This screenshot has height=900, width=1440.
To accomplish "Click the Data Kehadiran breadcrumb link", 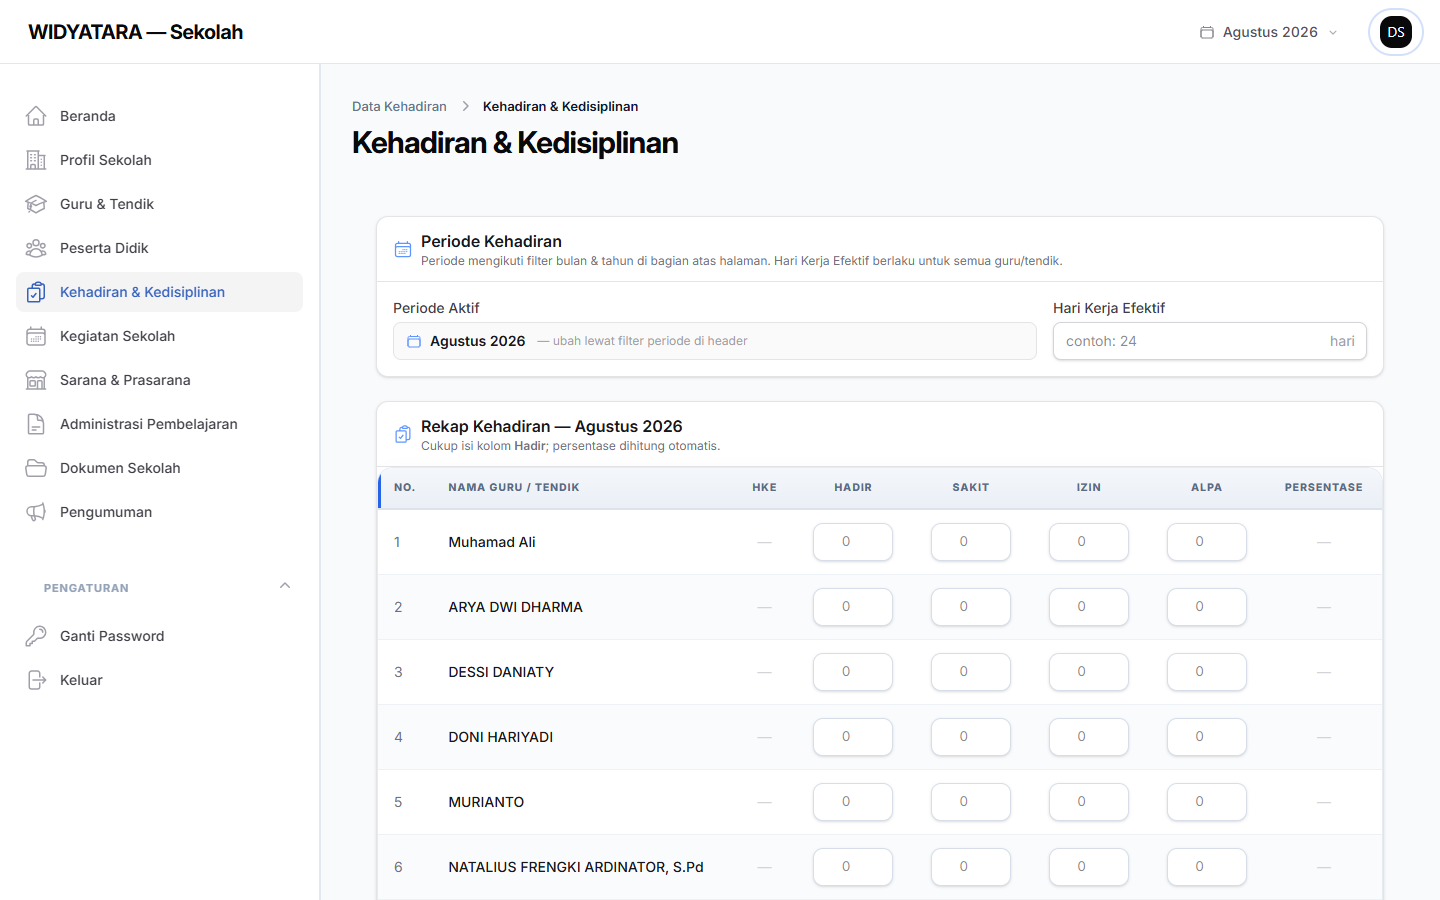I will [399, 106].
